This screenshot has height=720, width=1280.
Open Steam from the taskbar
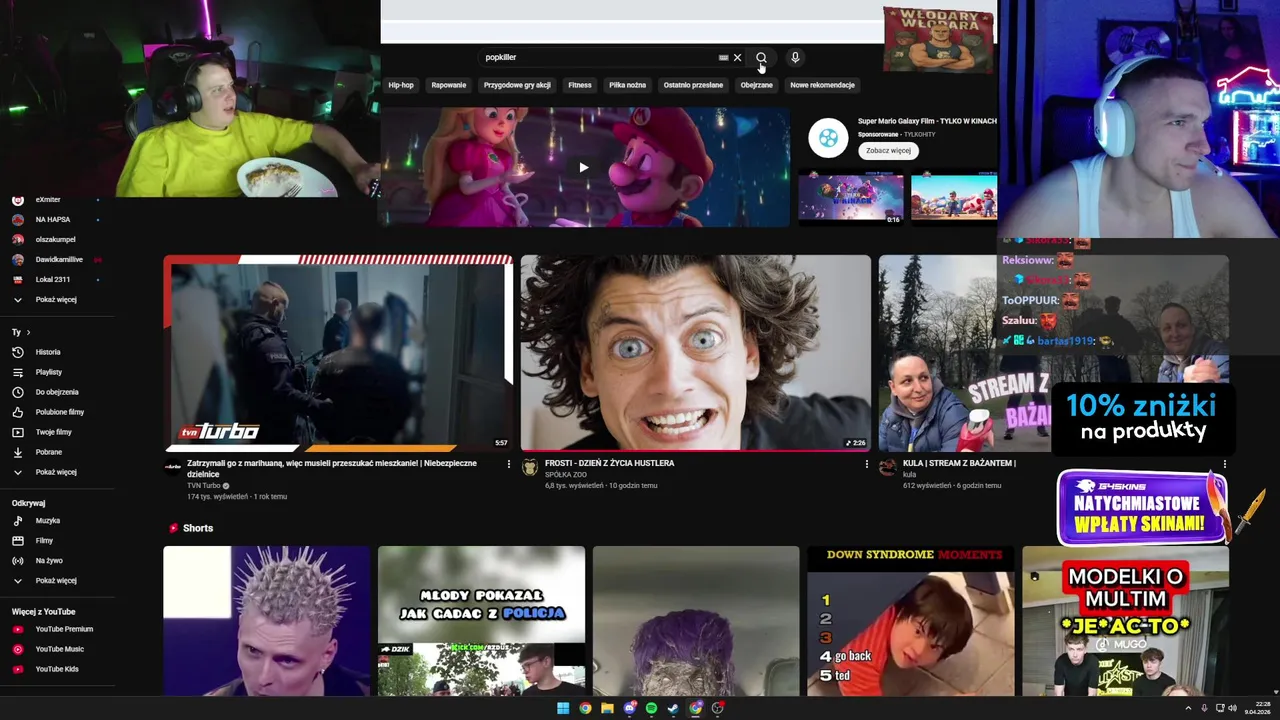click(x=673, y=708)
